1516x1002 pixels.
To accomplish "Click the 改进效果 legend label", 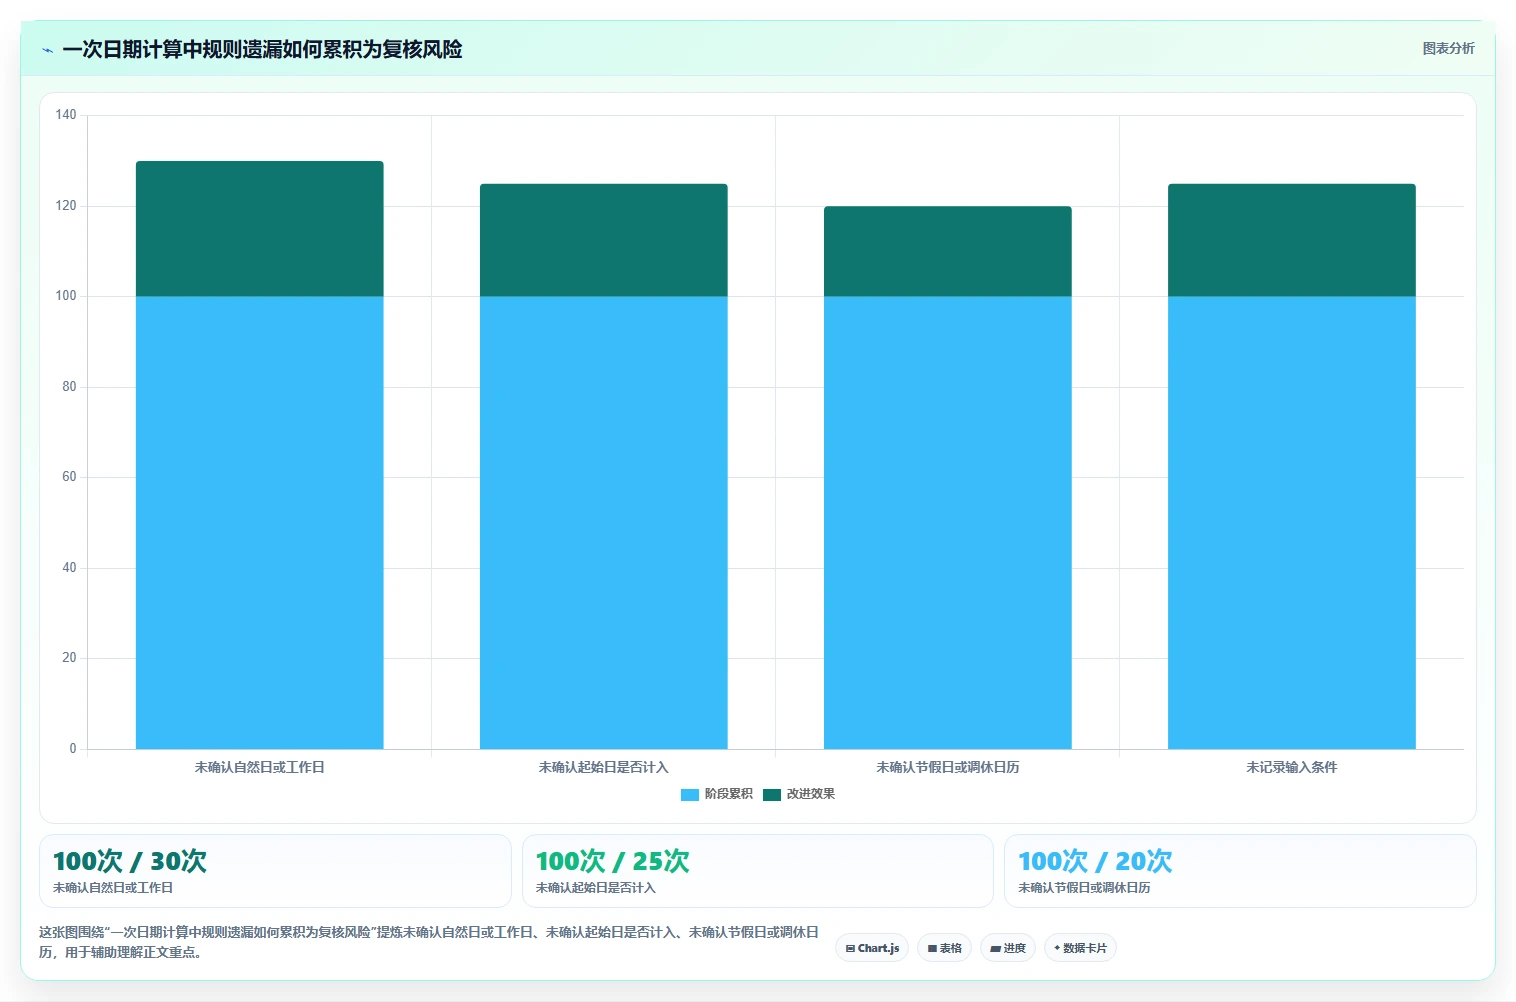I will [x=811, y=794].
